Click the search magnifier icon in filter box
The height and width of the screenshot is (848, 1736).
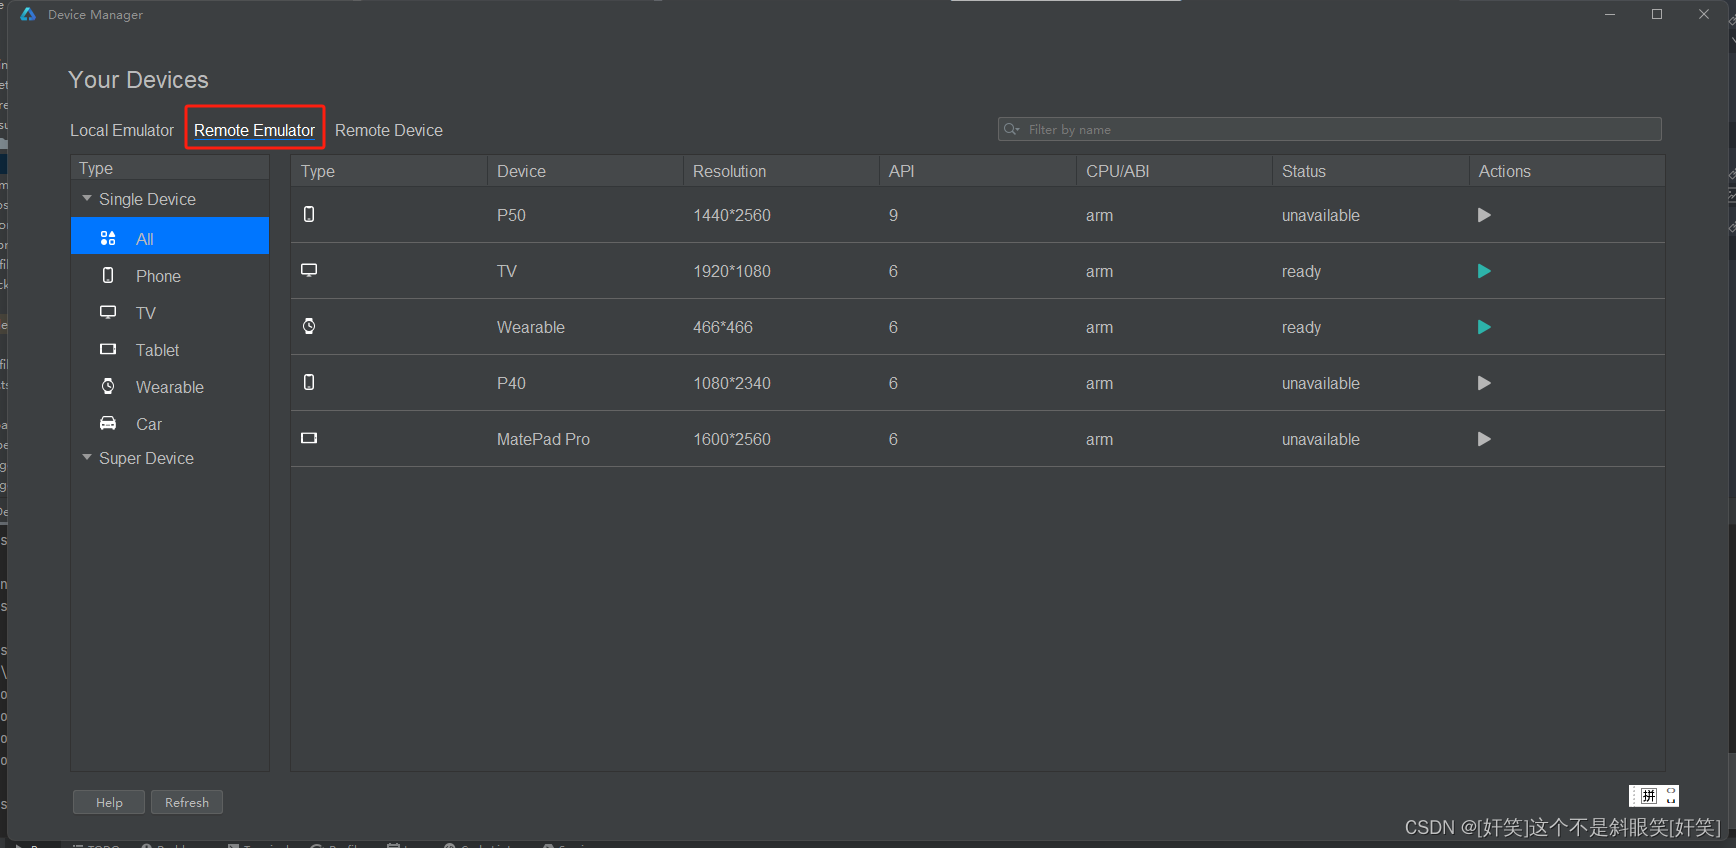[x=1011, y=129]
